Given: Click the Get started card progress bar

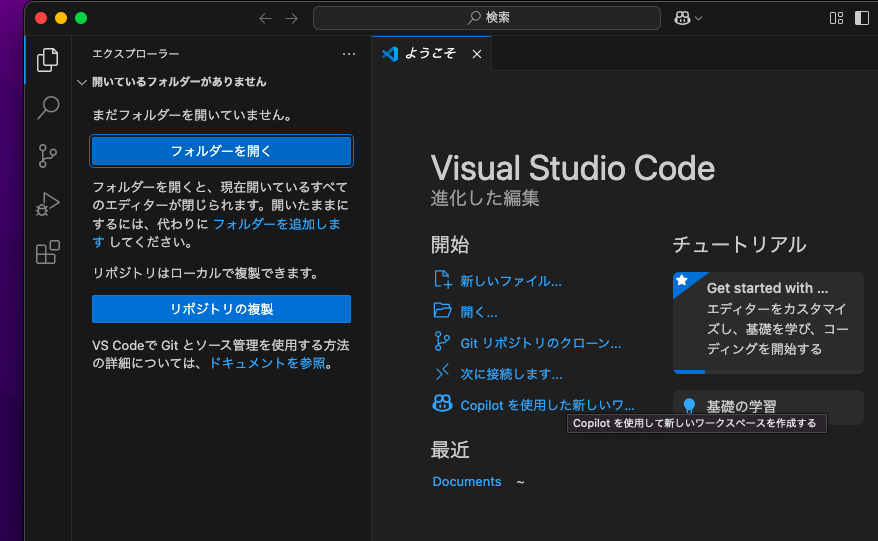Looking at the screenshot, I should click(768, 372).
